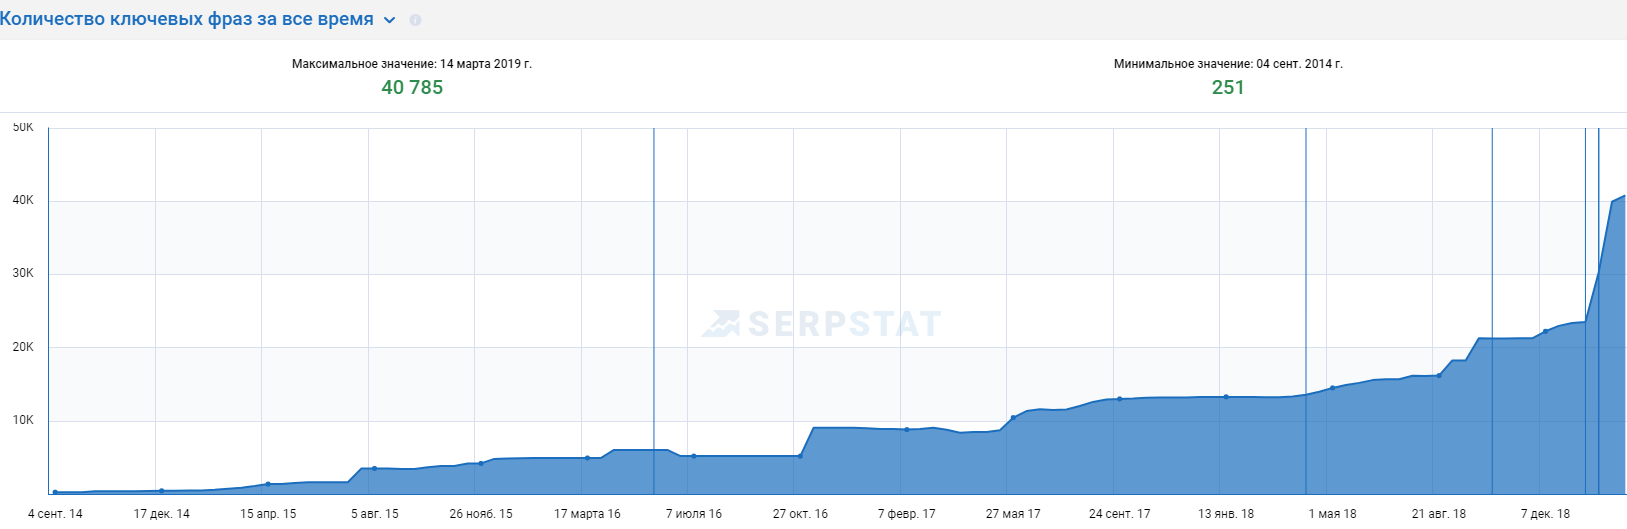Image resolution: width=1627 pixels, height=529 pixels.
Task: Click the data point at 27 окт. 16
Action: [800, 456]
